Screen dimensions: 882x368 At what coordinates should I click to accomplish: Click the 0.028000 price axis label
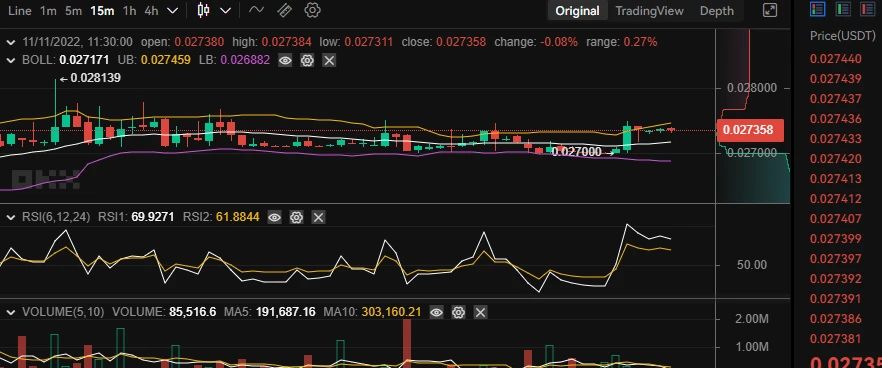[752, 88]
